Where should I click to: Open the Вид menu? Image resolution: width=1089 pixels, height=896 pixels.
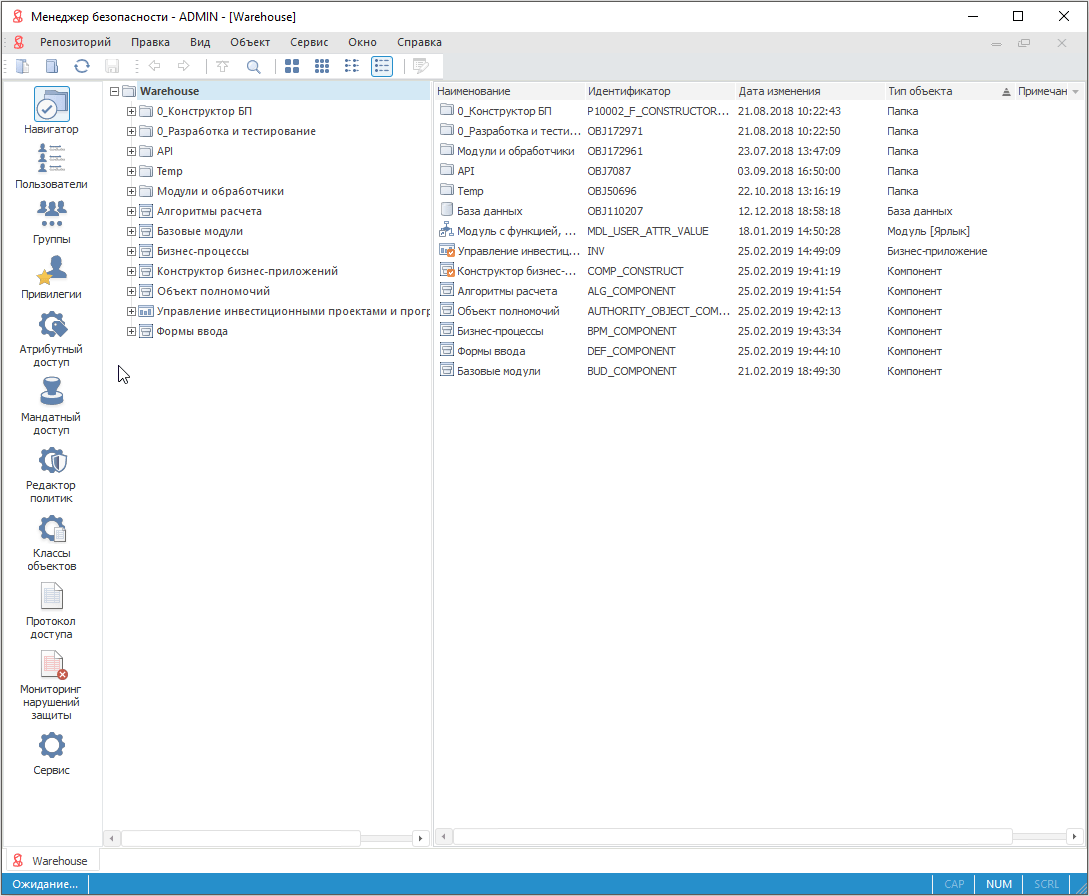click(x=200, y=42)
